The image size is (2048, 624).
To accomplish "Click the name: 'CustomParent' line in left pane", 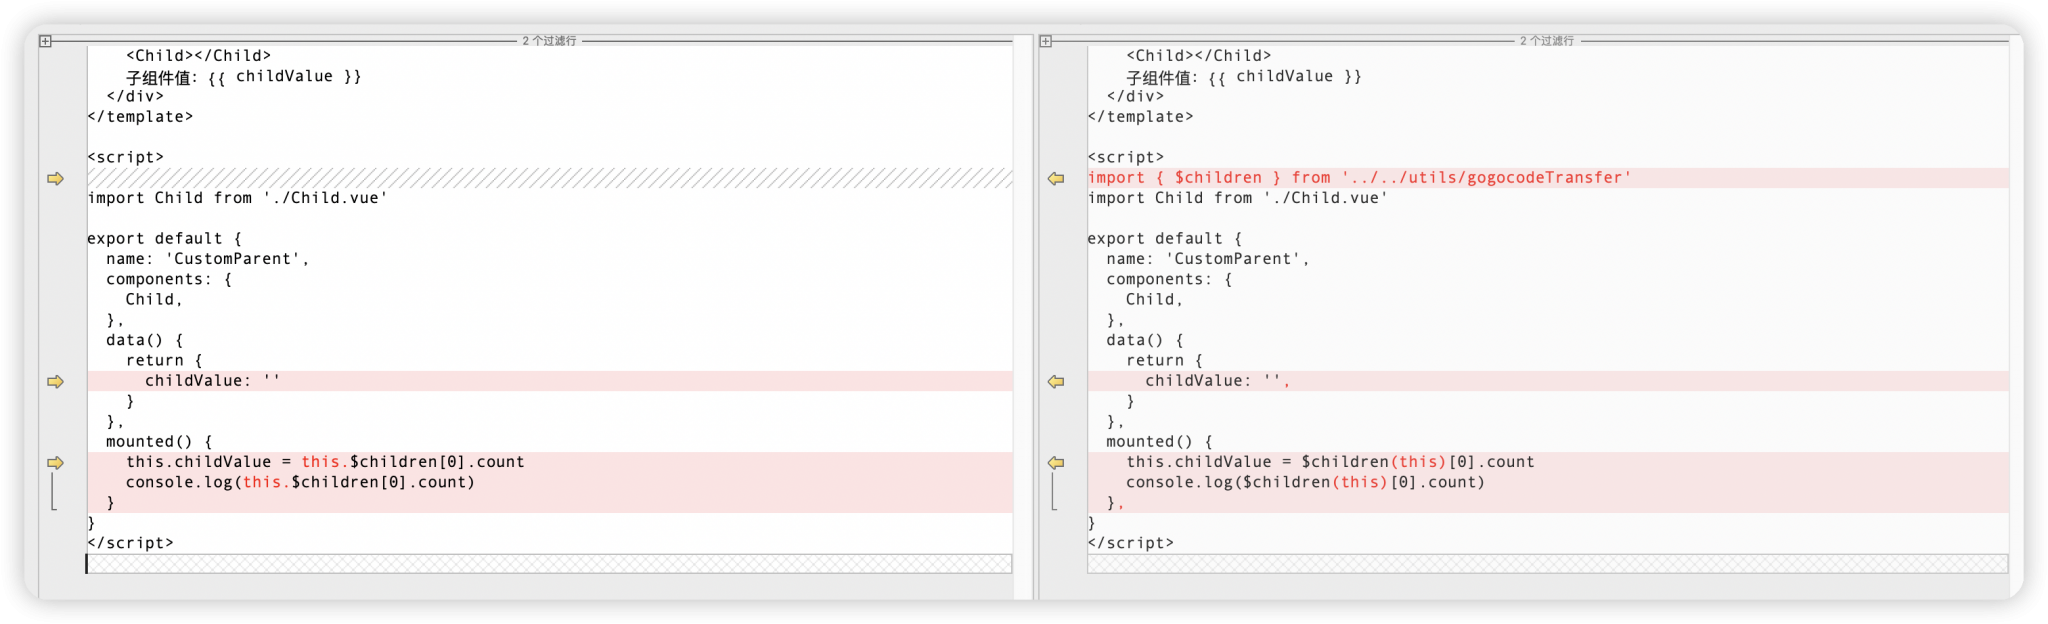I will coord(208,259).
